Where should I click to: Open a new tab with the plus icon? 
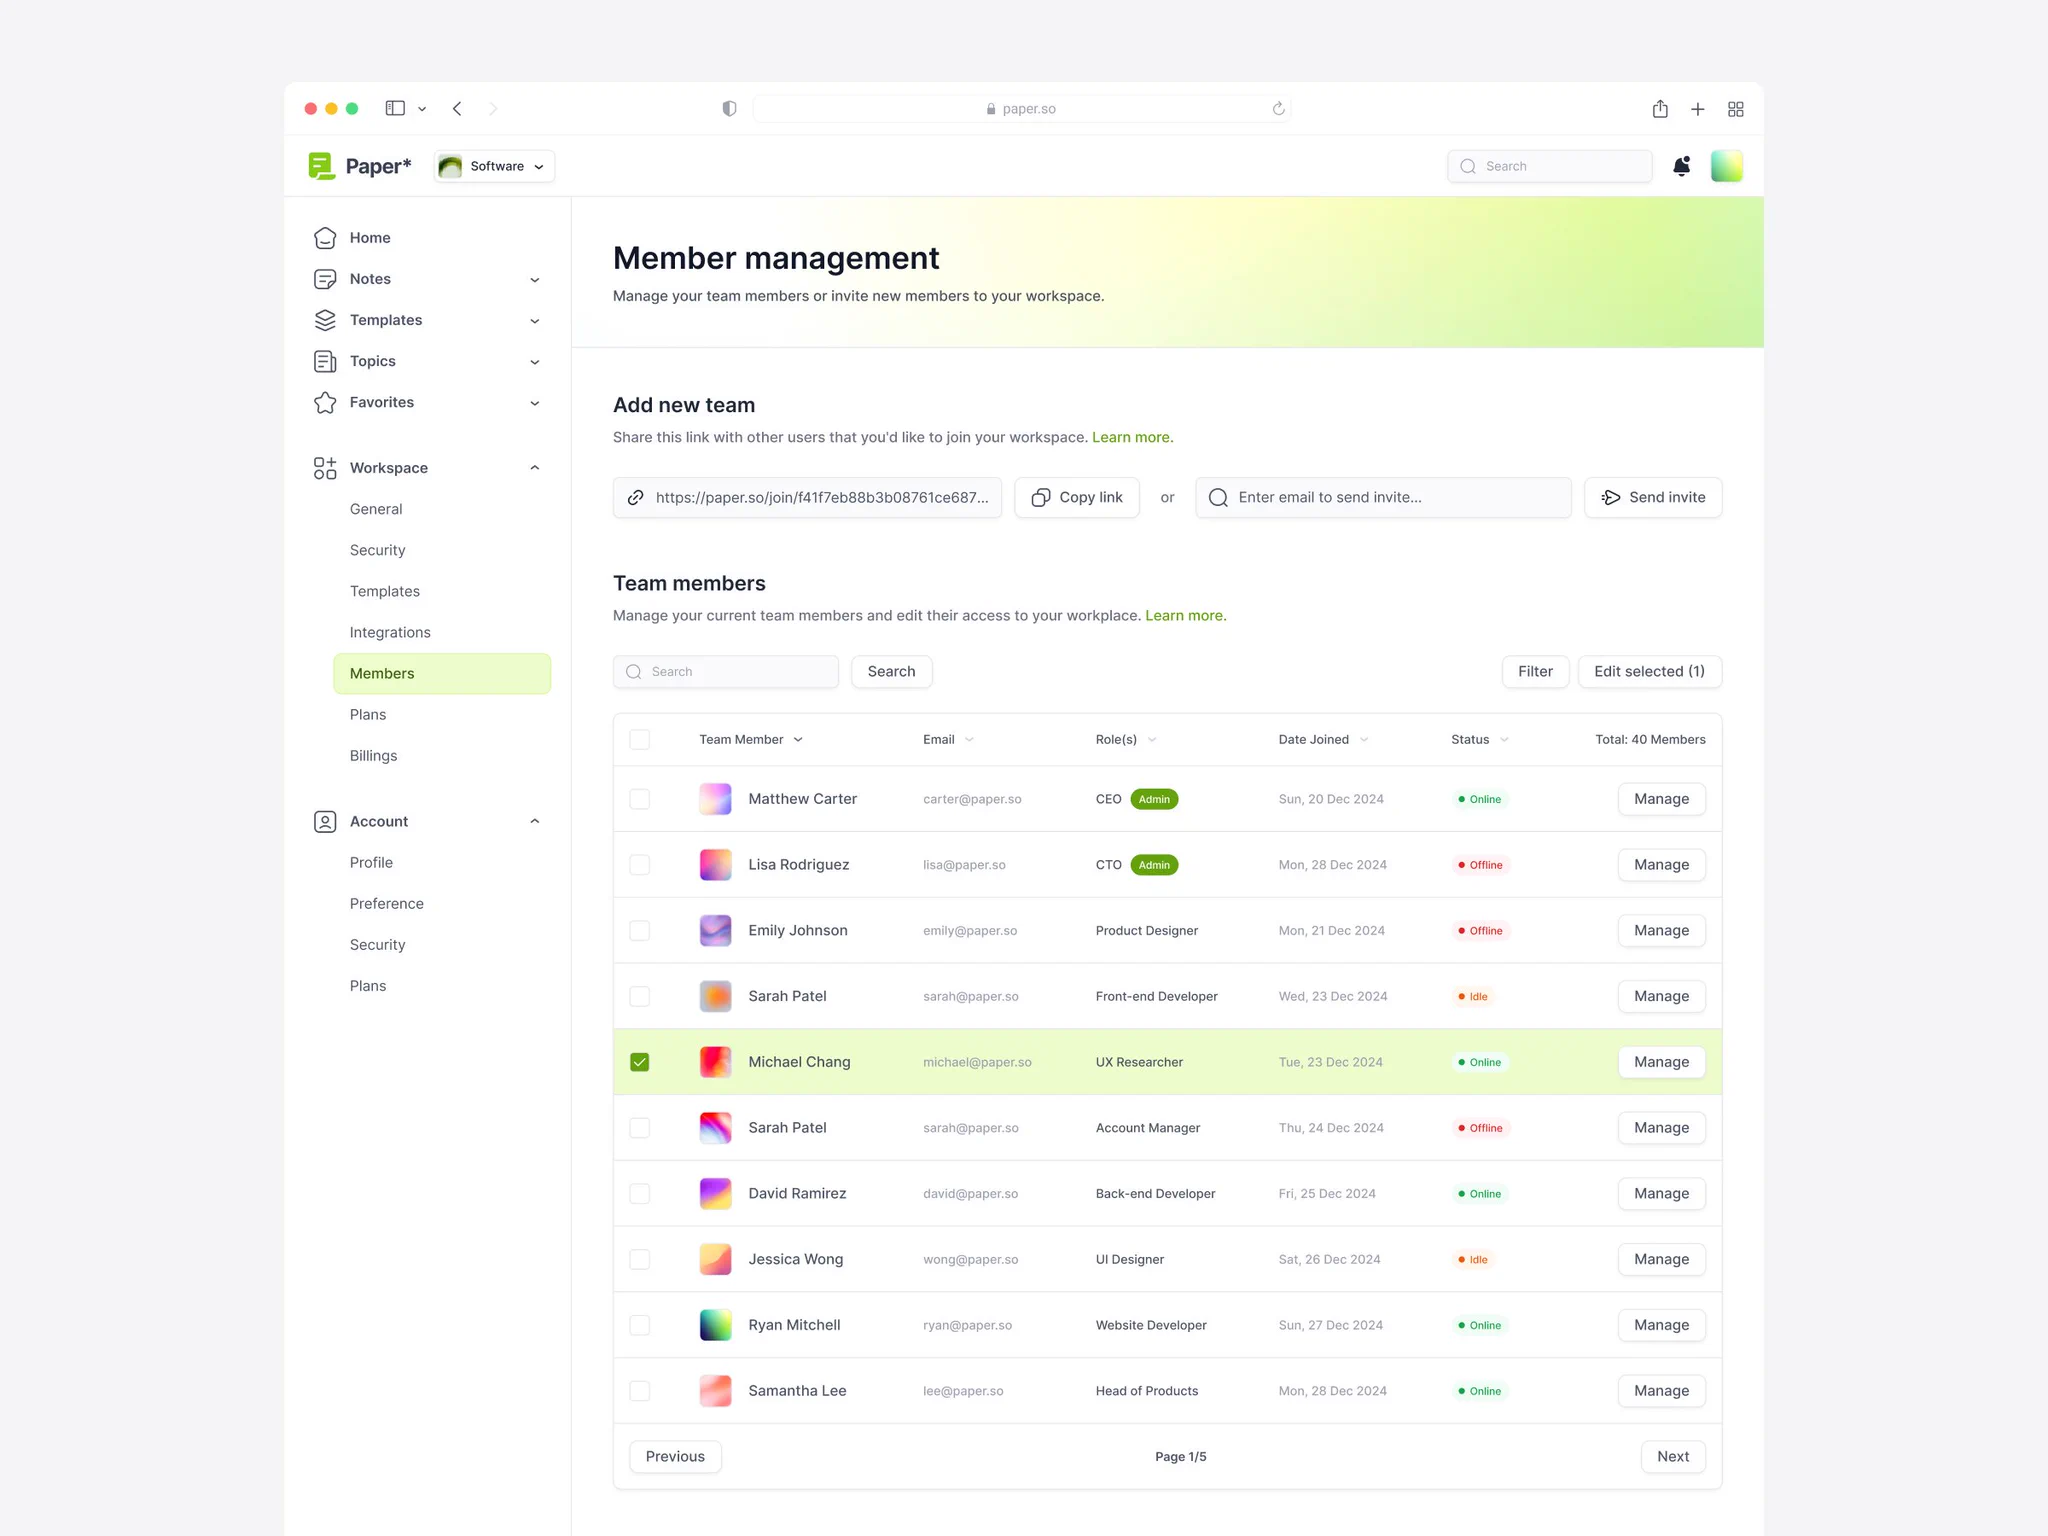pyautogui.click(x=1697, y=109)
